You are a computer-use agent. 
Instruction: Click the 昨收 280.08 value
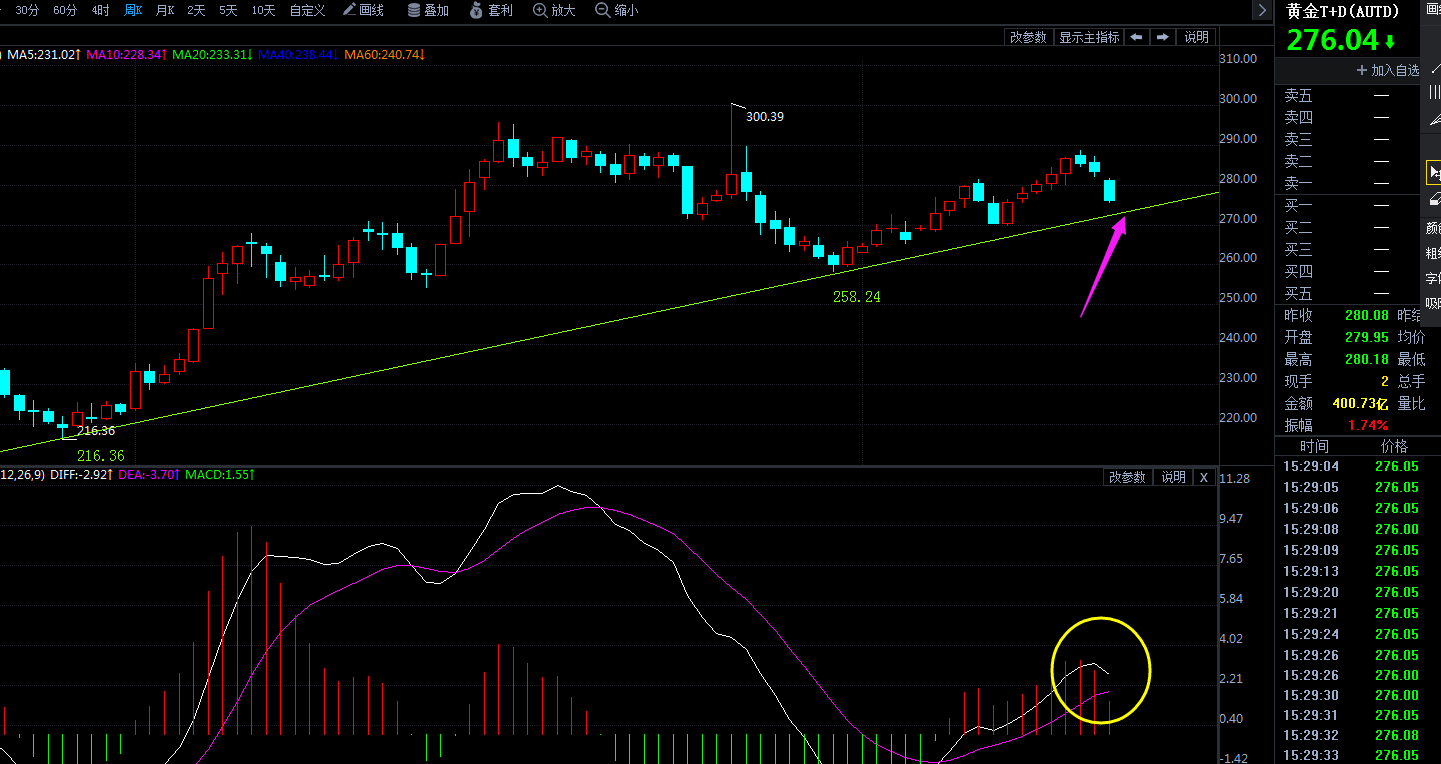click(1367, 315)
